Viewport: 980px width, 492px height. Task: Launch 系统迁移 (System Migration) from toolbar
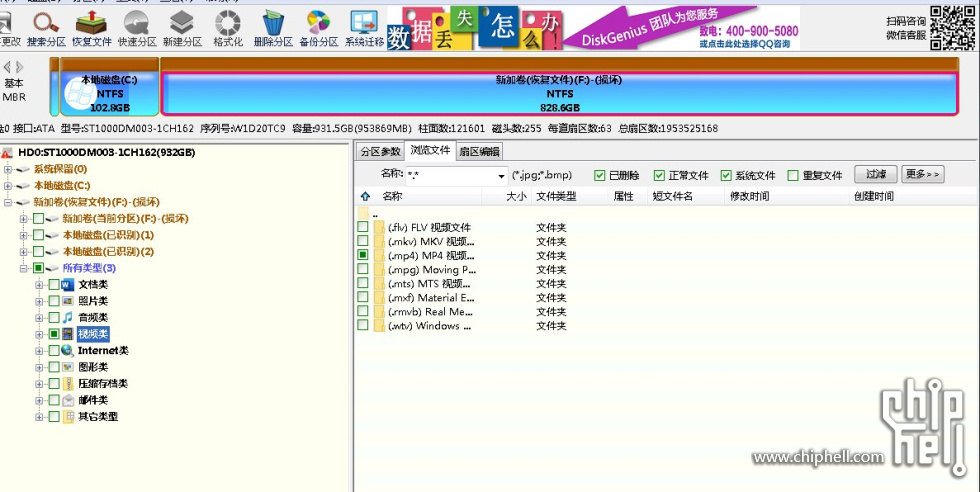tap(363, 28)
